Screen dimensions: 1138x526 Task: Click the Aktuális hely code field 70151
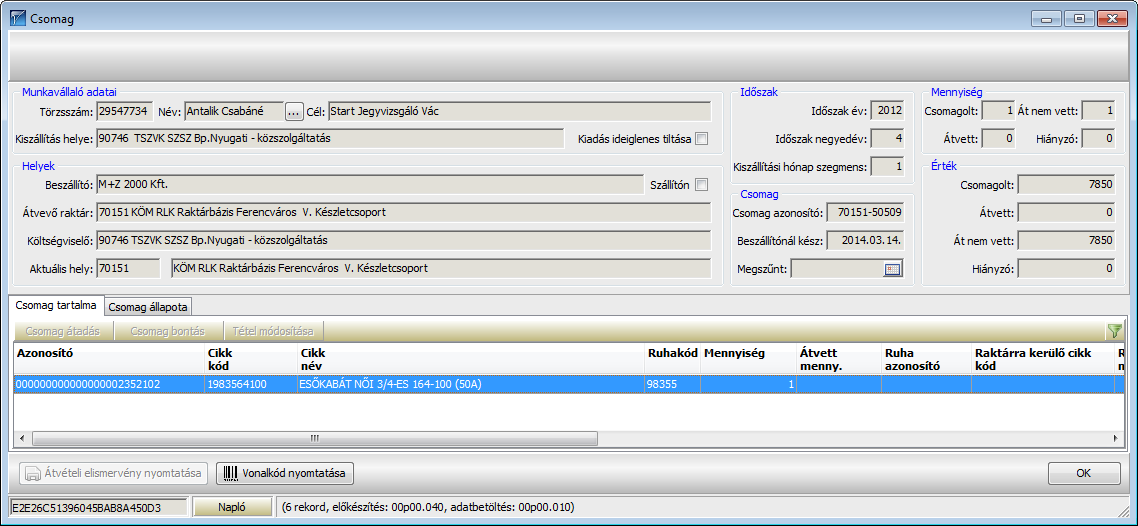click(x=128, y=268)
